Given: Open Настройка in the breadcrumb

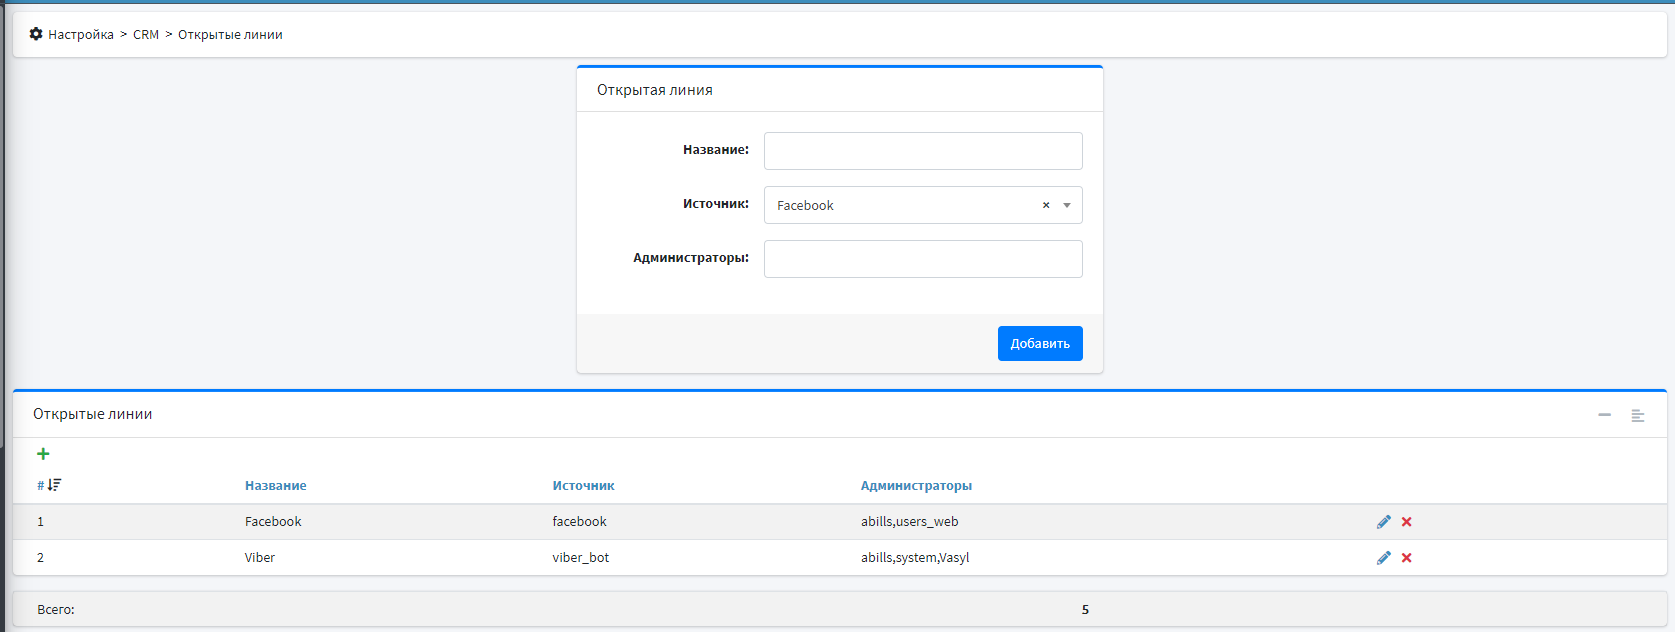Looking at the screenshot, I should (81, 34).
